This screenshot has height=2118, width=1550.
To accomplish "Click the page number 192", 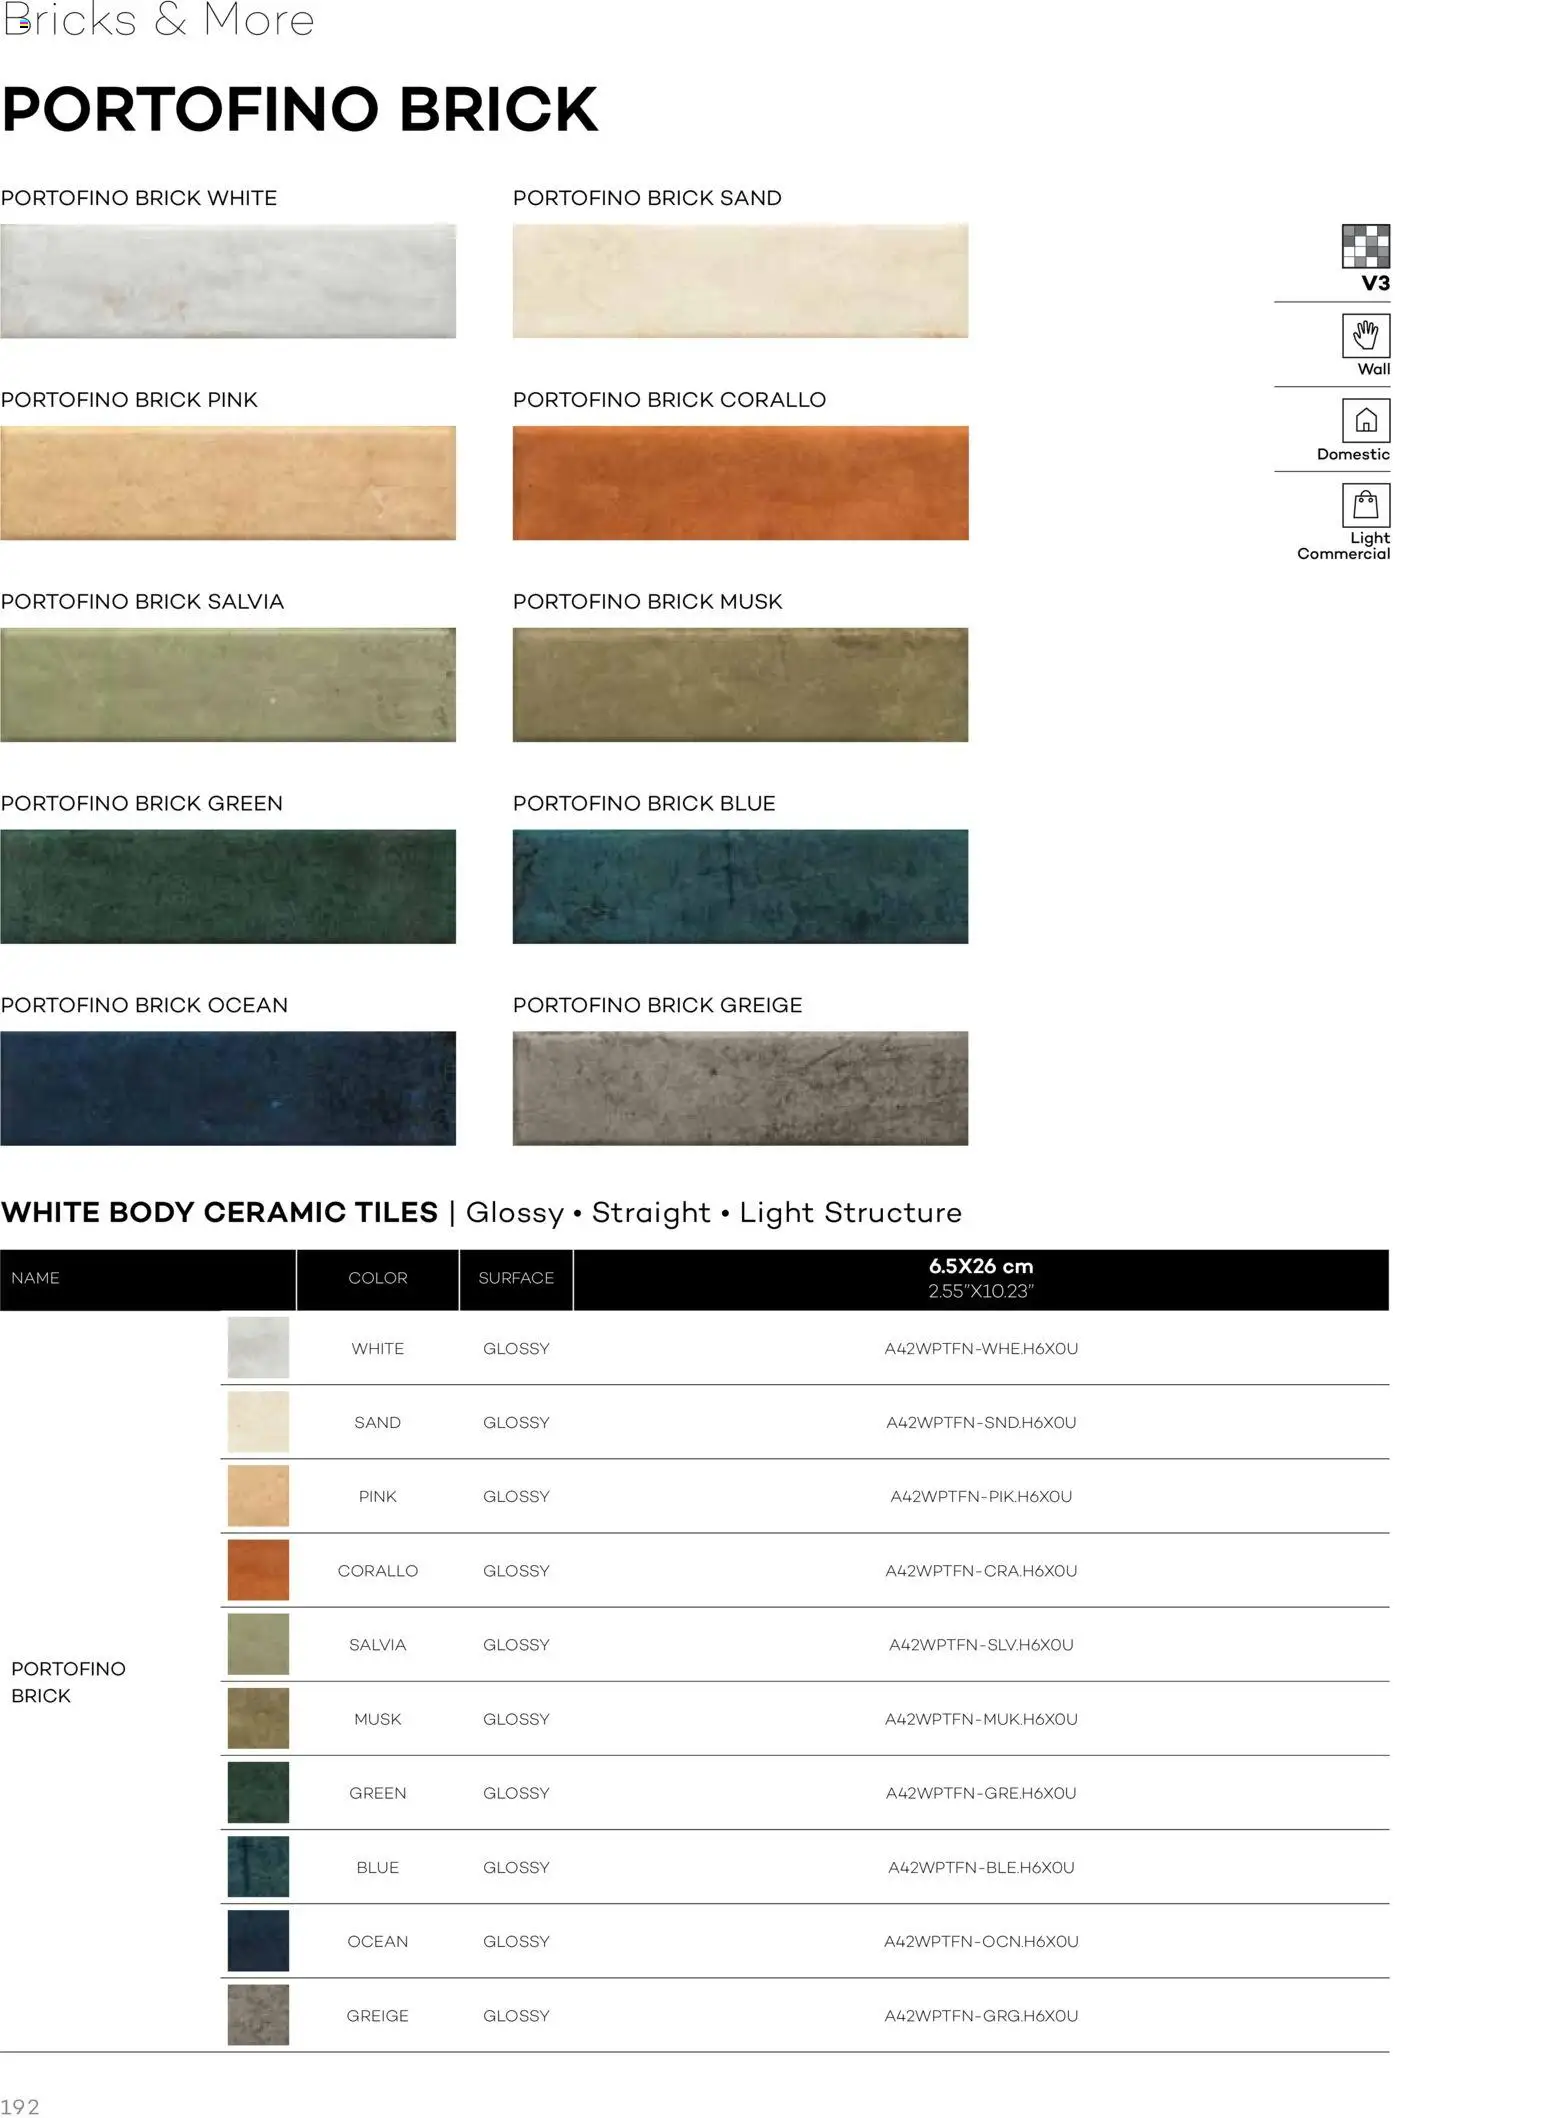I will click(20, 2107).
